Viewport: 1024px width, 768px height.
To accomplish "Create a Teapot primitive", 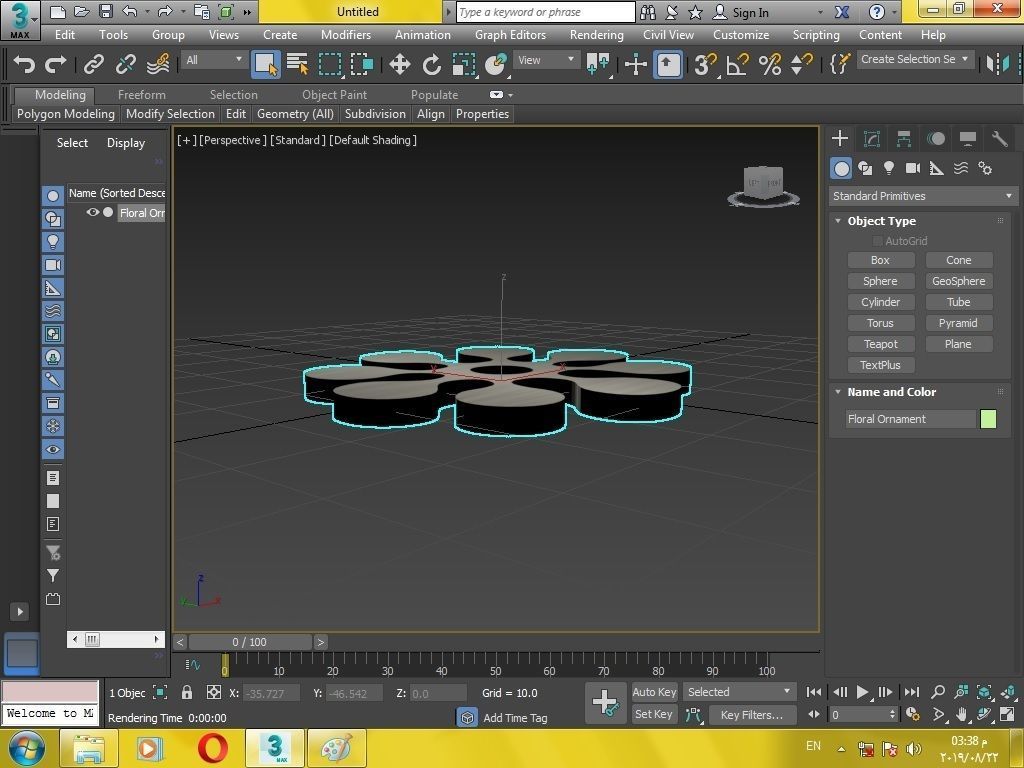I will [x=880, y=344].
